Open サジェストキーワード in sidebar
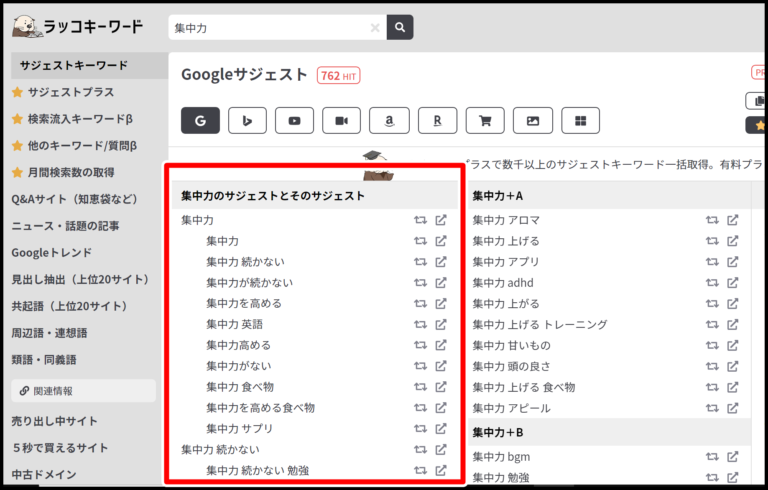This screenshot has width=768, height=490. pos(90,66)
